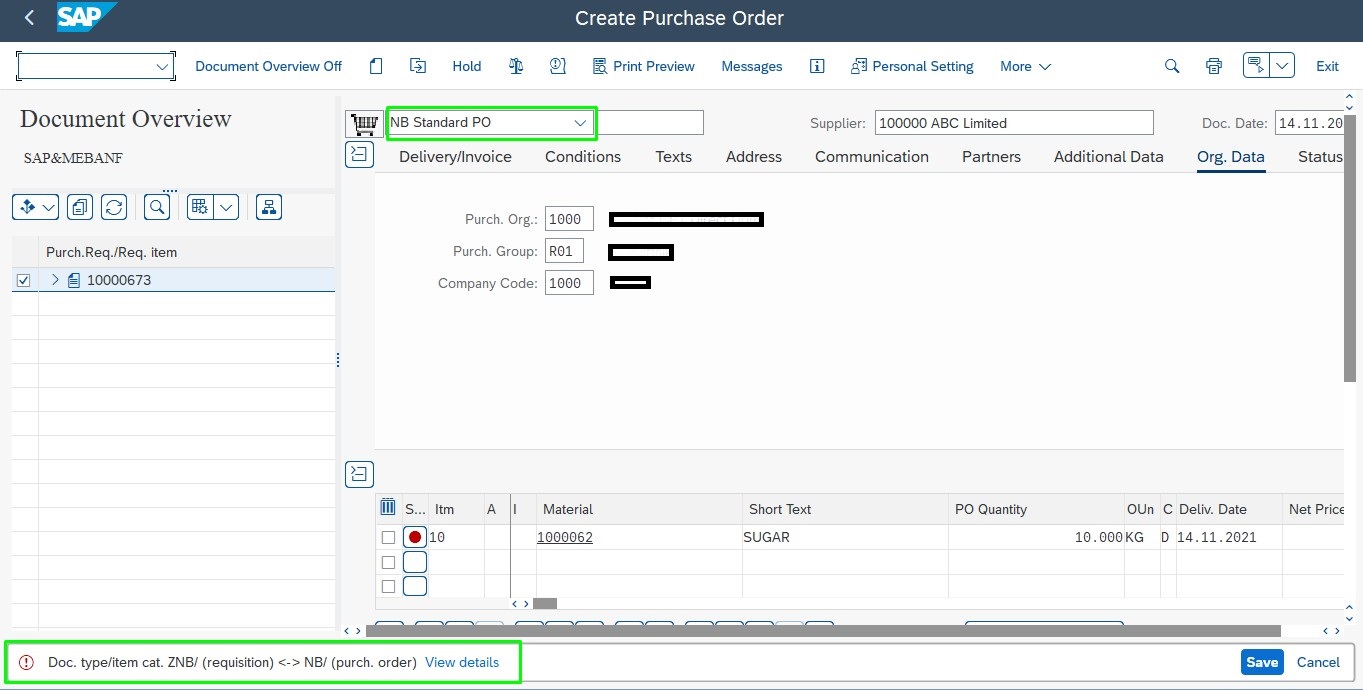This screenshot has height=690, width=1363.
Task: Open the NB Standard PO dropdown
Action: click(579, 123)
